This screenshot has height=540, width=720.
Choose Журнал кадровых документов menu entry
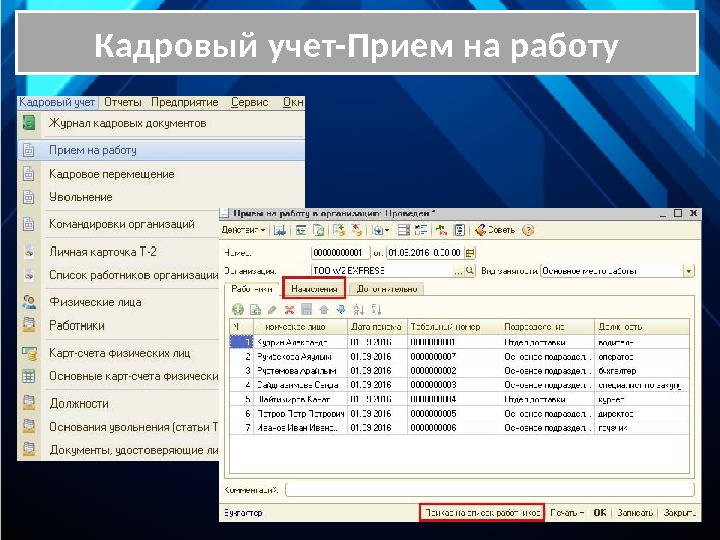click(127, 123)
